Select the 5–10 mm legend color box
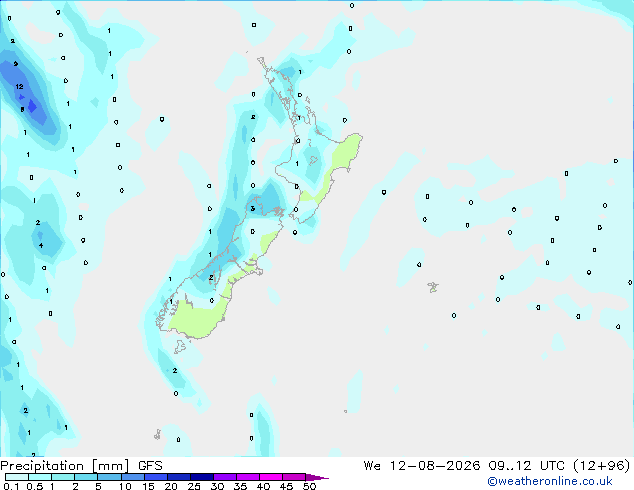The image size is (634, 490). click(109, 477)
